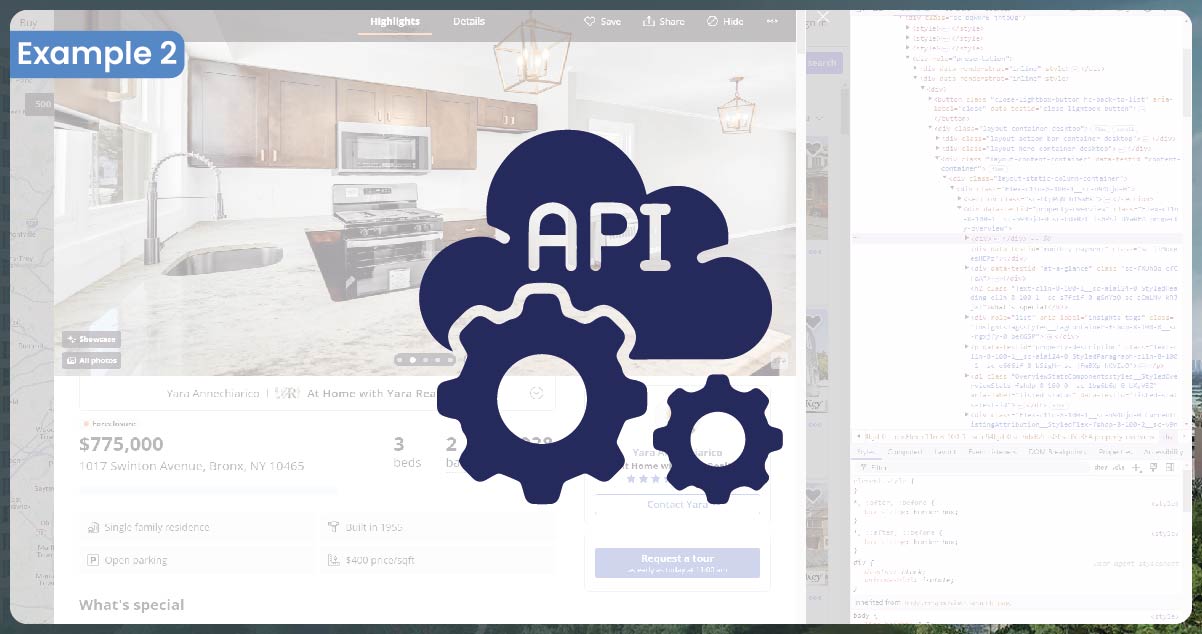Collapse the layout-content-container div node
The height and width of the screenshot is (634, 1202).
coord(938,158)
